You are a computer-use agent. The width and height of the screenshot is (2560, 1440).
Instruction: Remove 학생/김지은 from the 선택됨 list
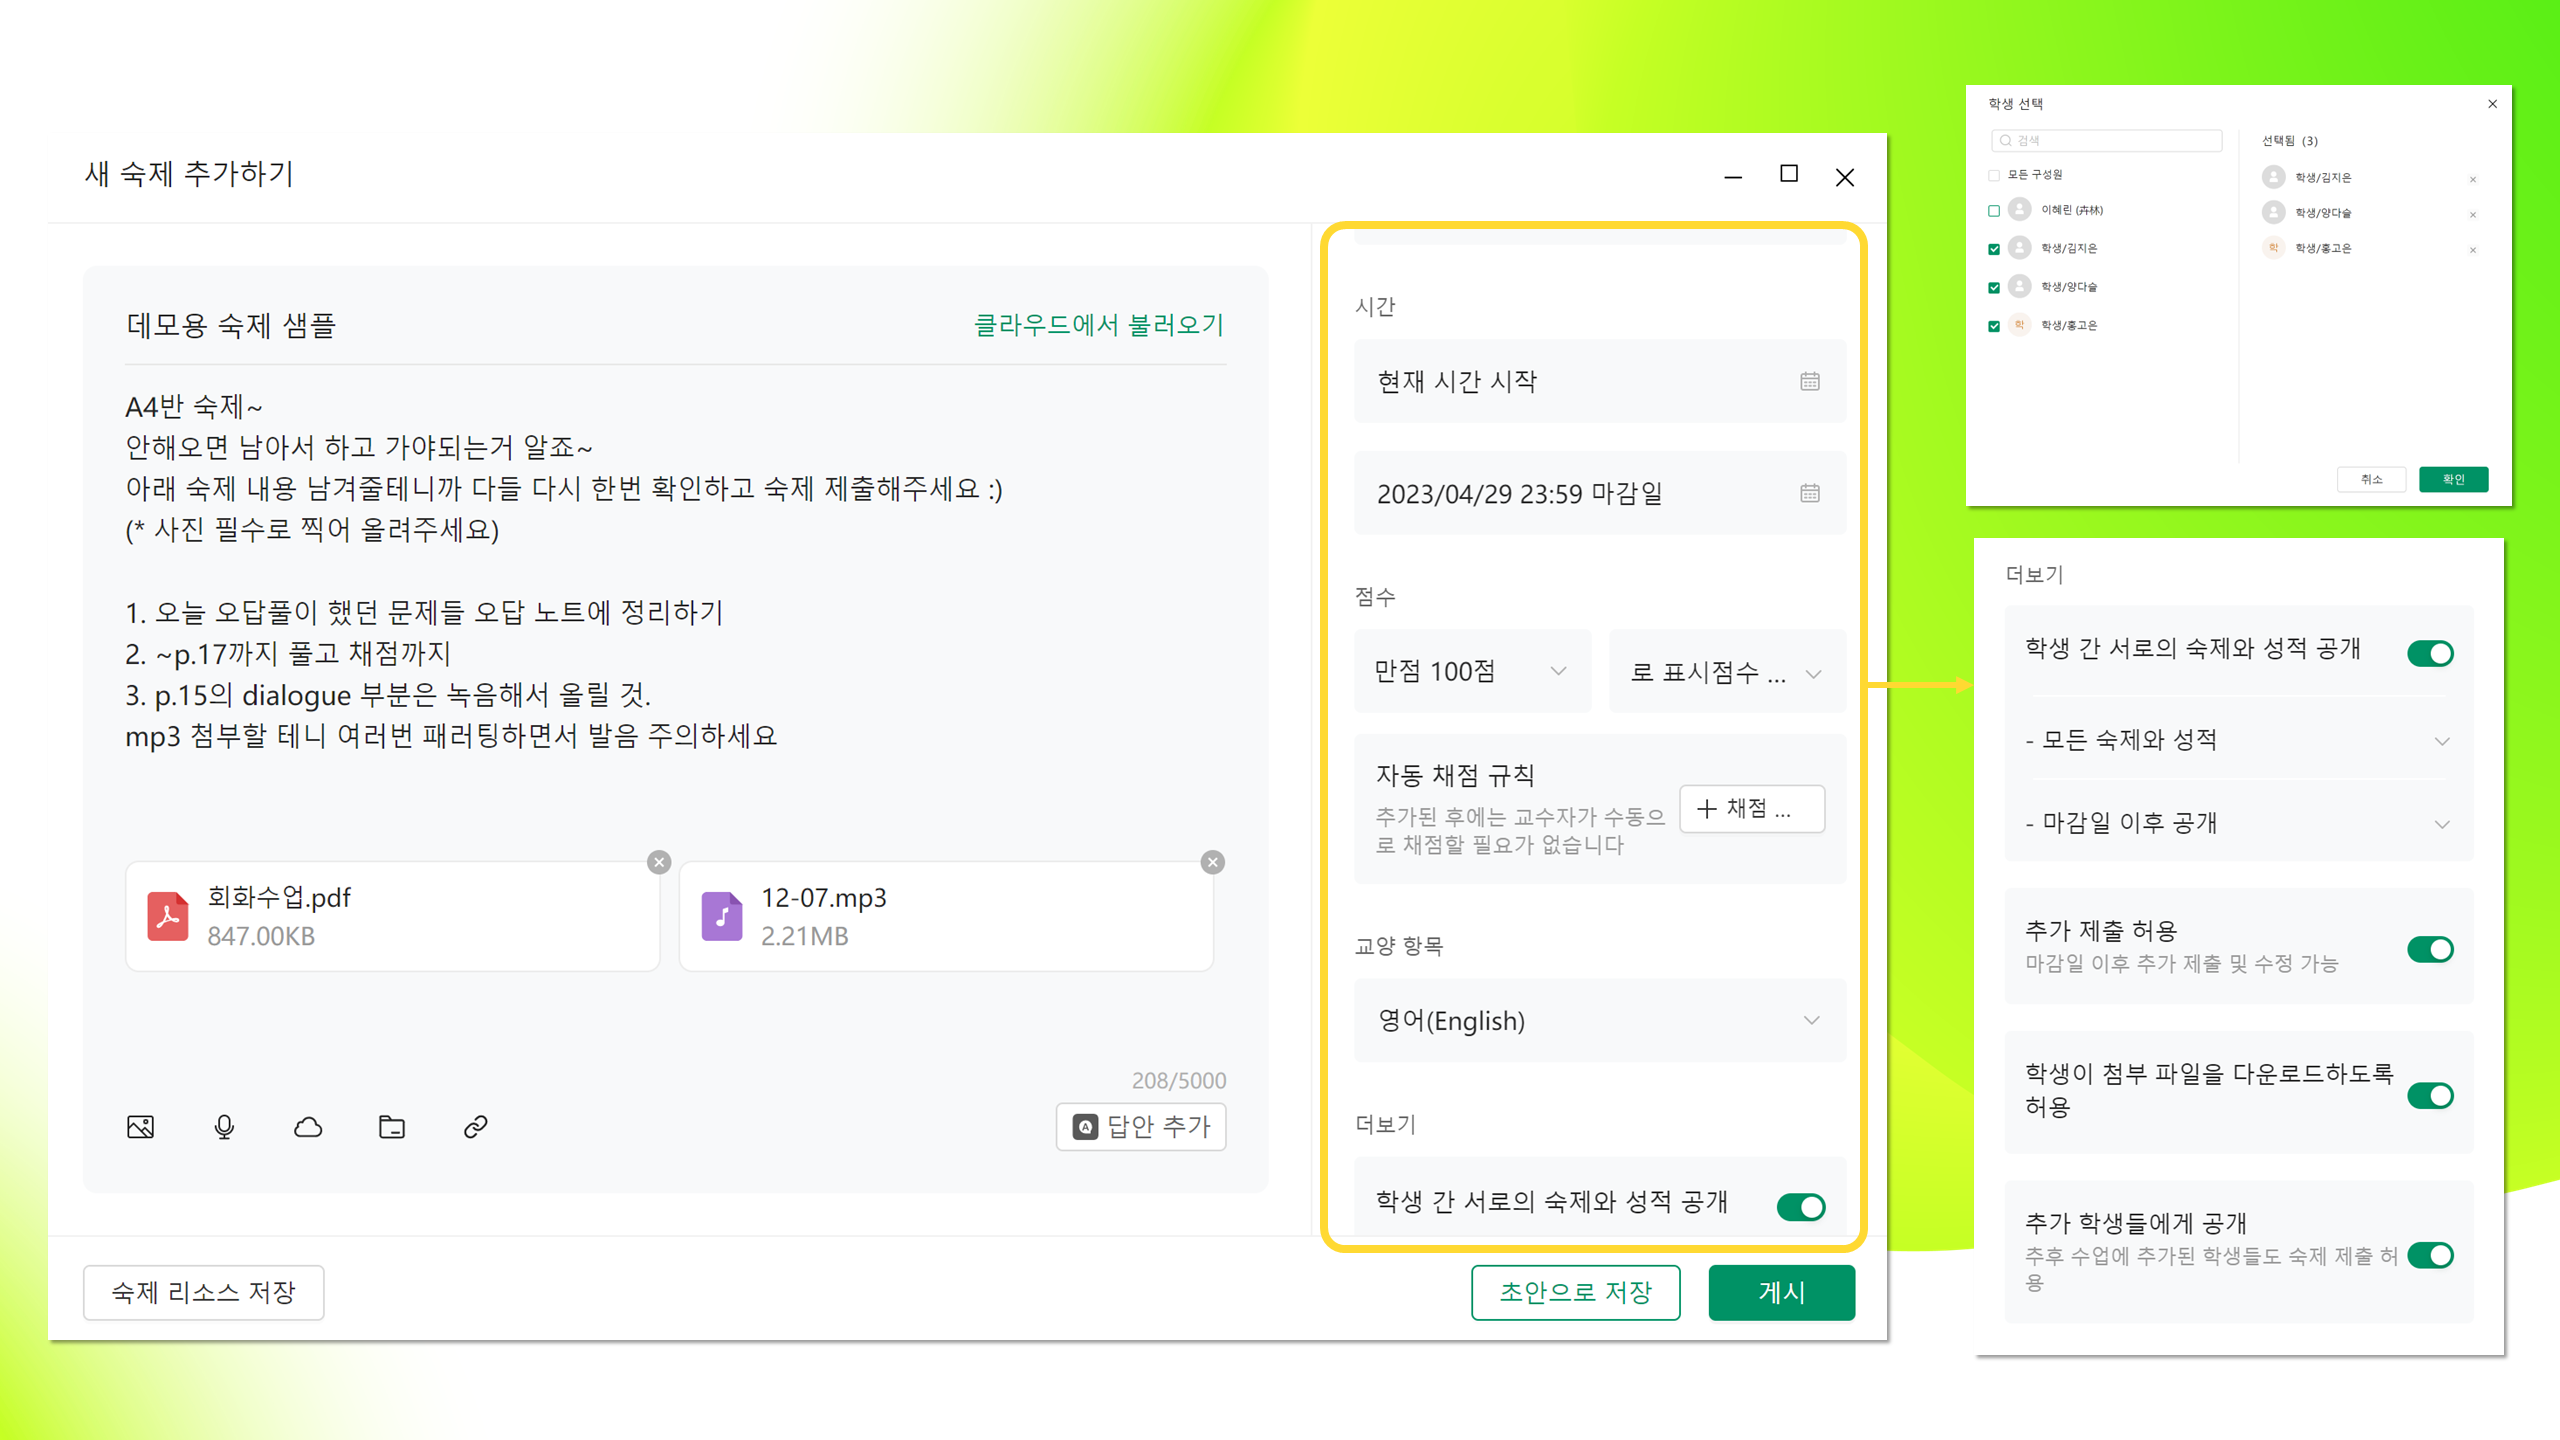(x=2473, y=179)
